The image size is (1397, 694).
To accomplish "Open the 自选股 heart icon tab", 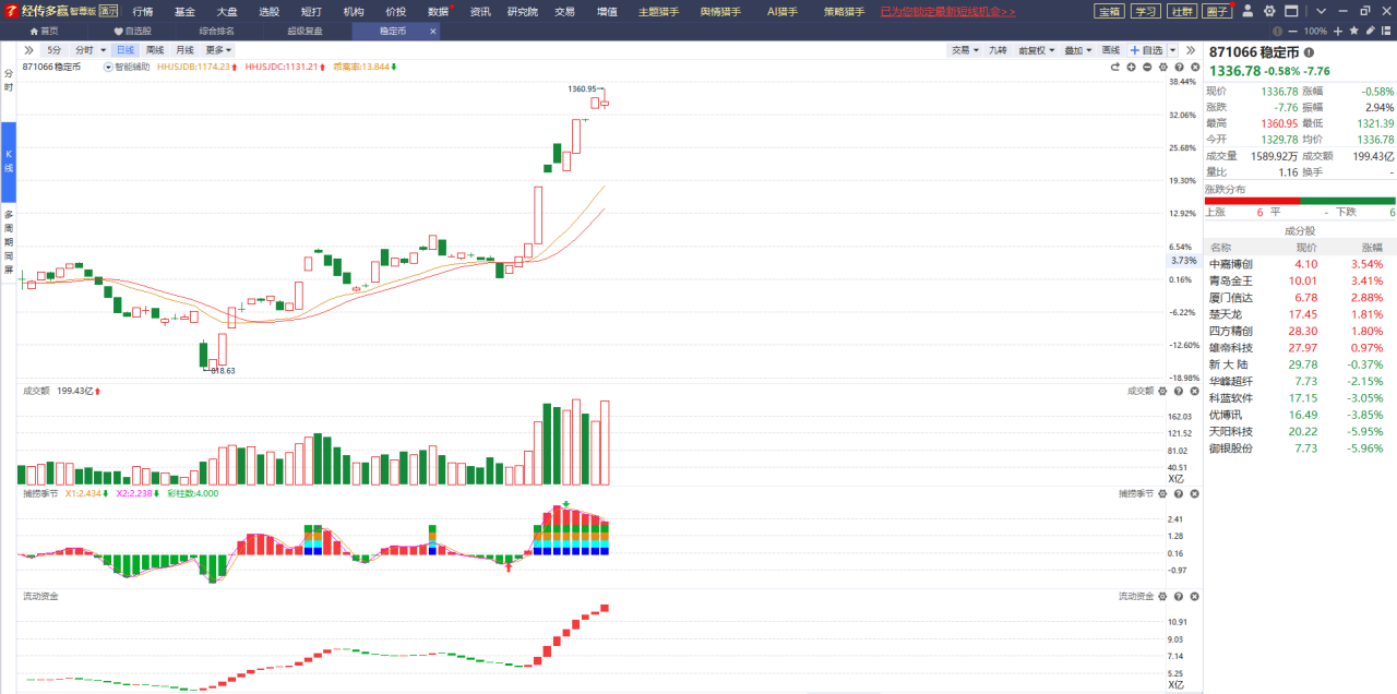I will click(x=132, y=31).
